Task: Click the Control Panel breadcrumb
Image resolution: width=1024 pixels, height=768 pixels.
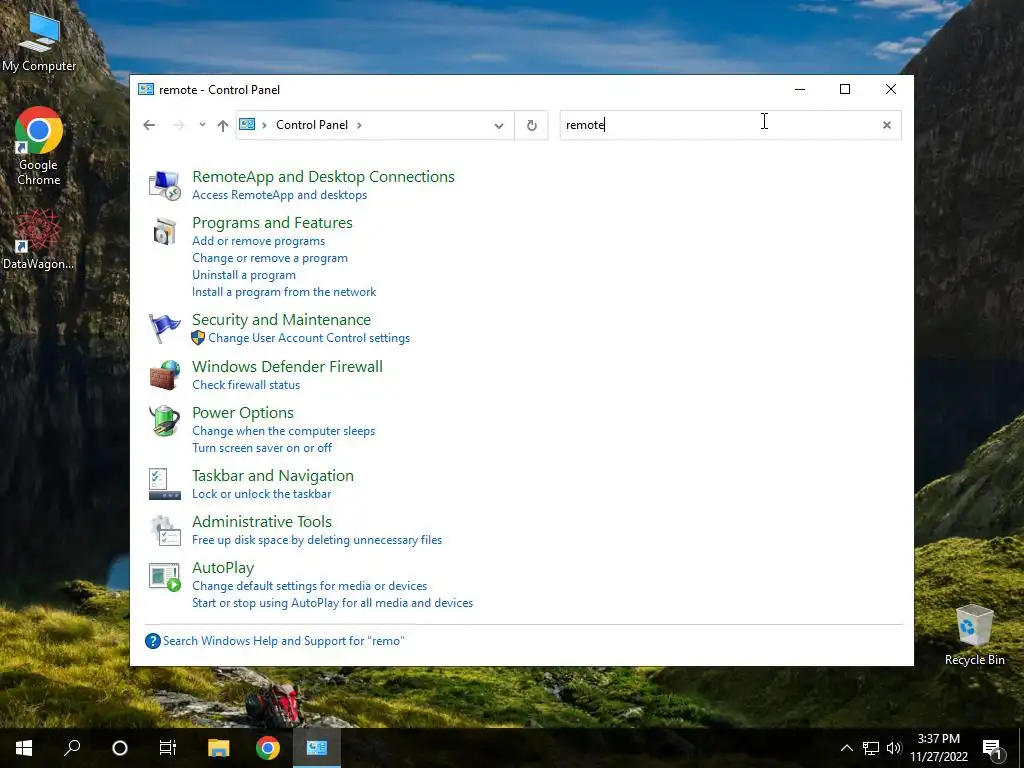Action: [x=312, y=125]
